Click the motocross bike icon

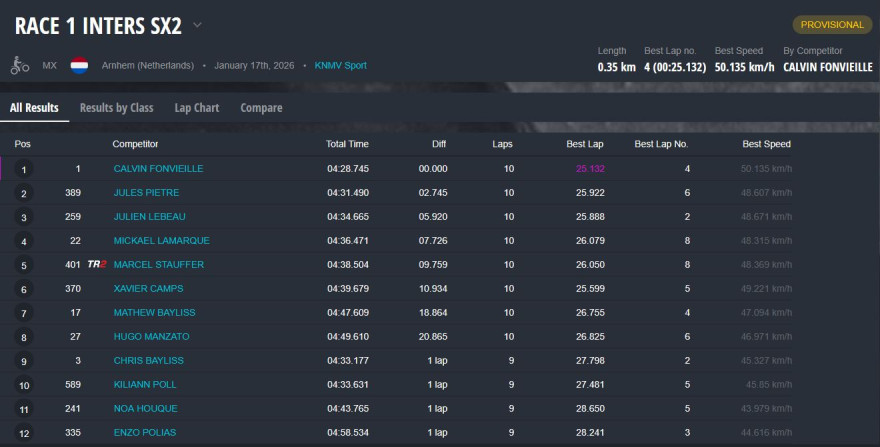(20, 66)
